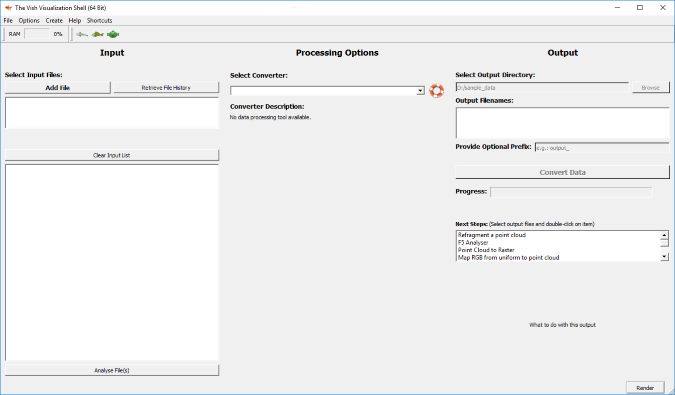This screenshot has width=675, height=395.
Task: Click the round green pufferfish toolbar icon
Action: tap(113, 34)
